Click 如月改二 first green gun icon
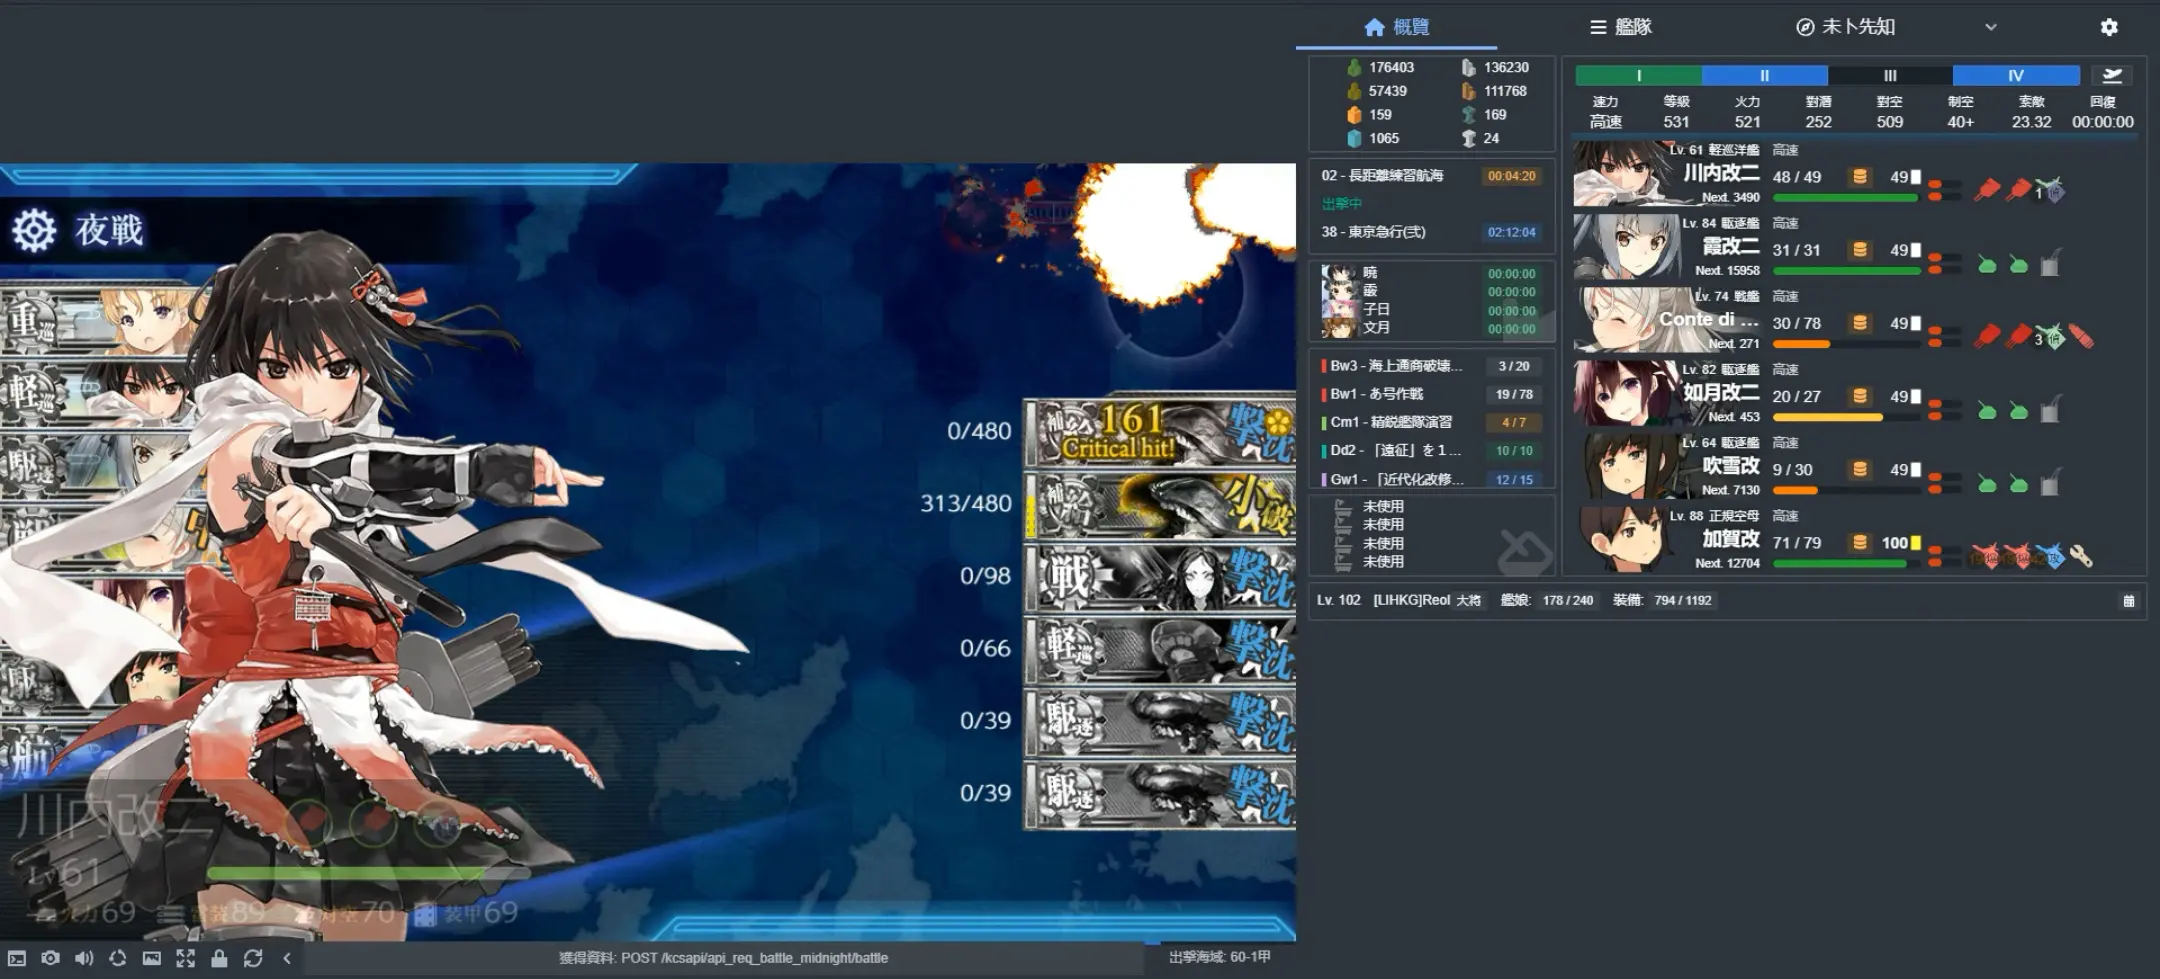This screenshot has width=2160, height=979. tap(1987, 410)
